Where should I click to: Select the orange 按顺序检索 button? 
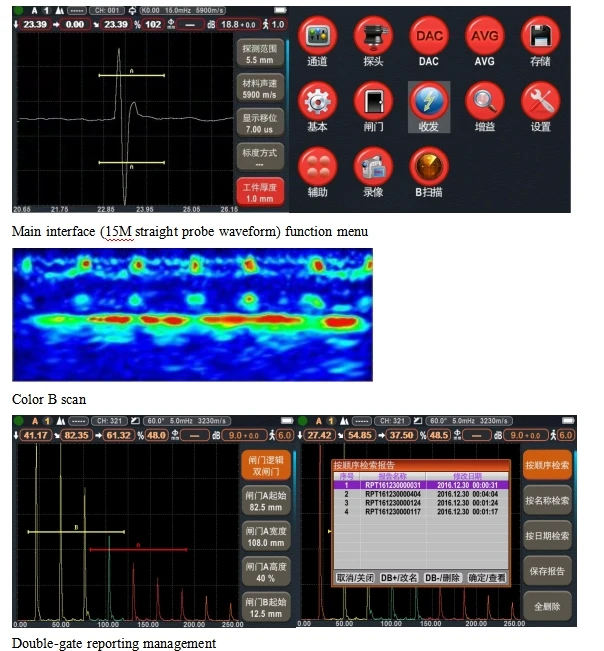pyautogui.click(x=547, y=465)
